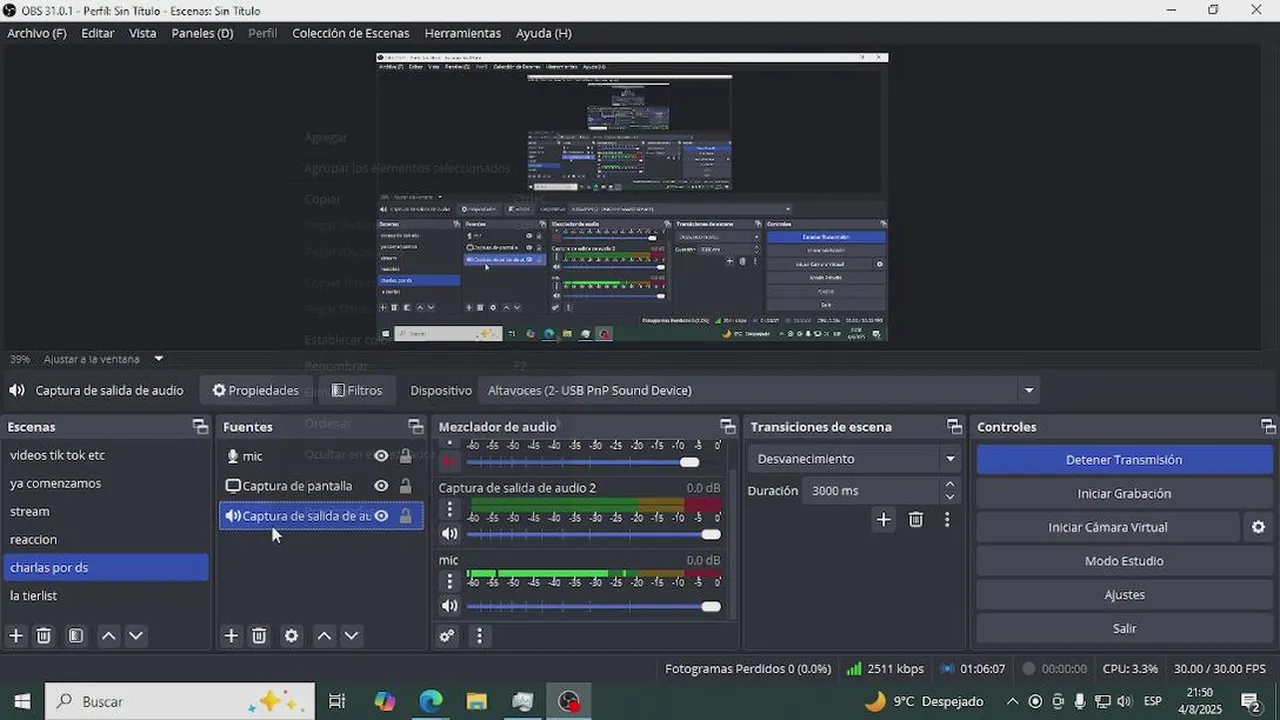Open Herramientas menu
This screenshot has width=1280, height=720.
pos(463,33)
